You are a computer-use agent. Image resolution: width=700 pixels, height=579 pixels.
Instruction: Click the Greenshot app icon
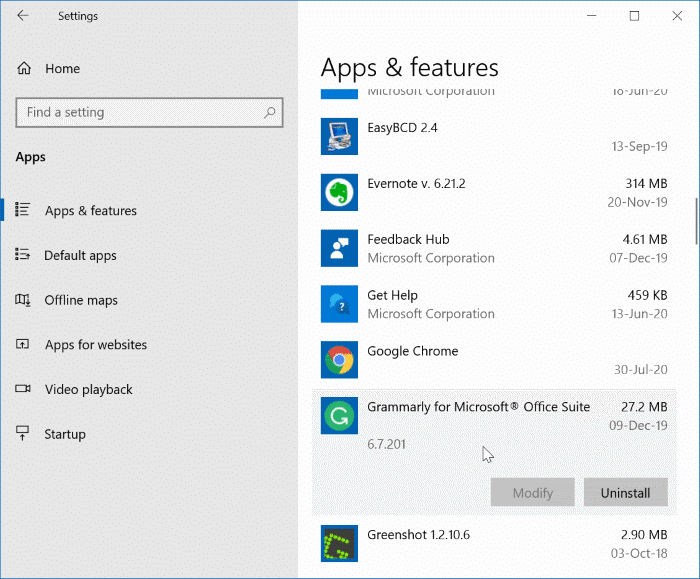[339, 543]
